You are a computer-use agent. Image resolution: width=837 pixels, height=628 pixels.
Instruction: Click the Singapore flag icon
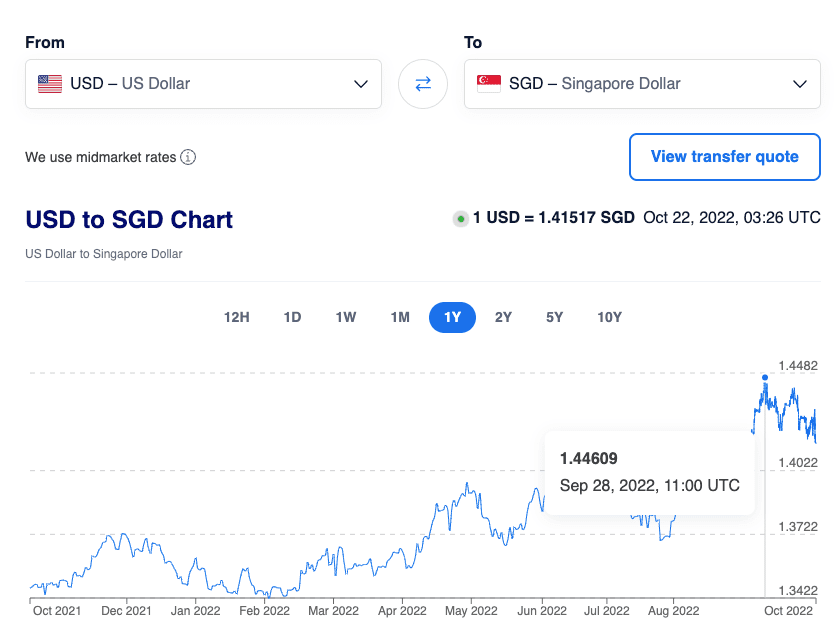[489, 84]
